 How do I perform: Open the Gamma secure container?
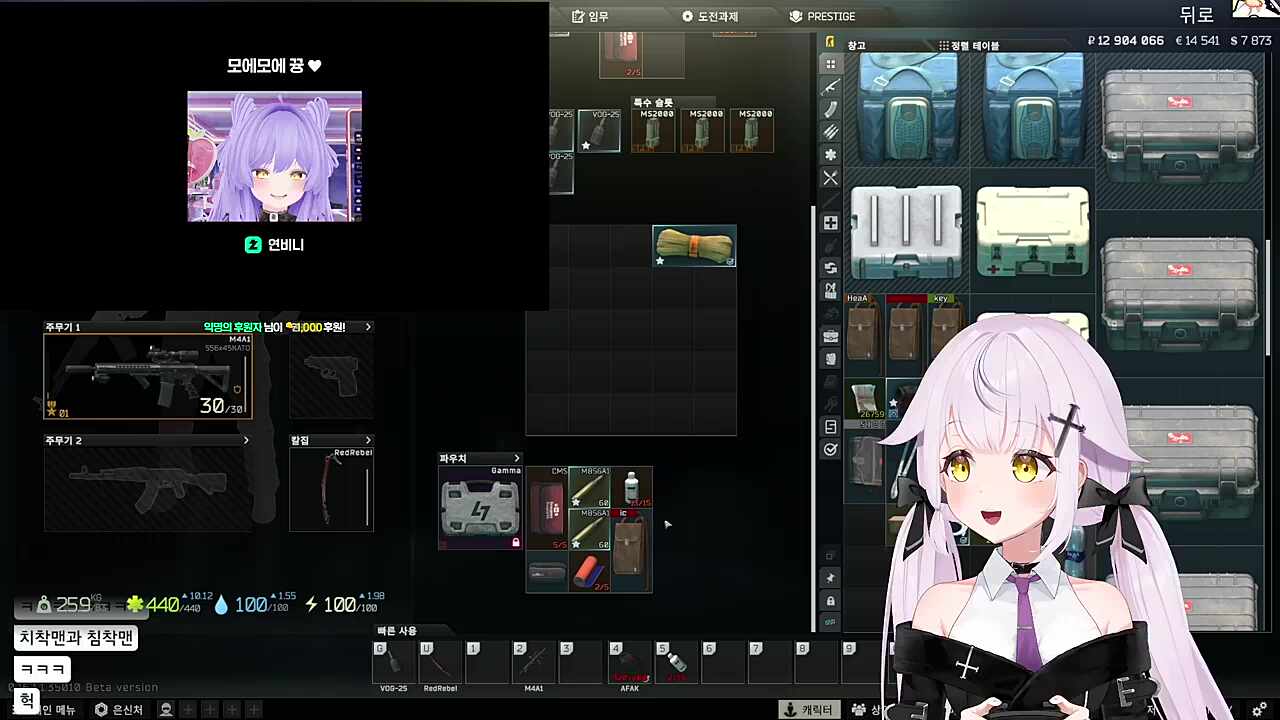[480, 507]
